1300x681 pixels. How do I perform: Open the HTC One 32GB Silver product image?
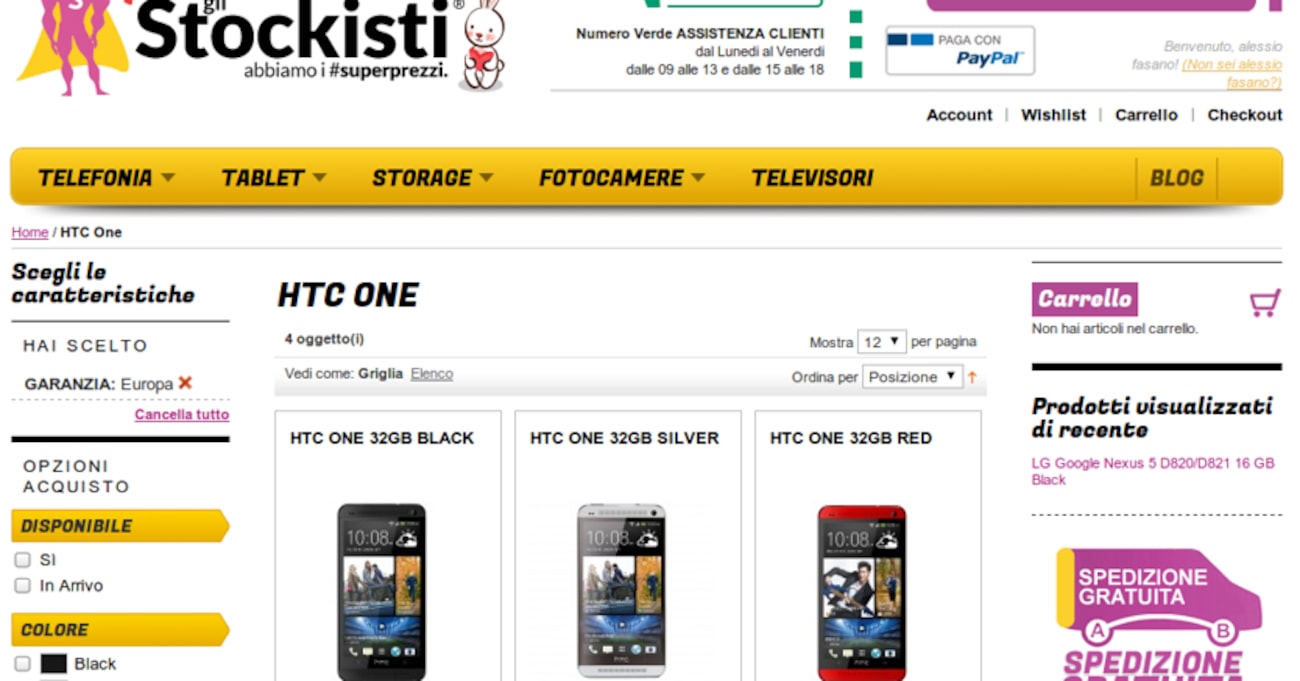pyautogui.click(x=621, y=591)
